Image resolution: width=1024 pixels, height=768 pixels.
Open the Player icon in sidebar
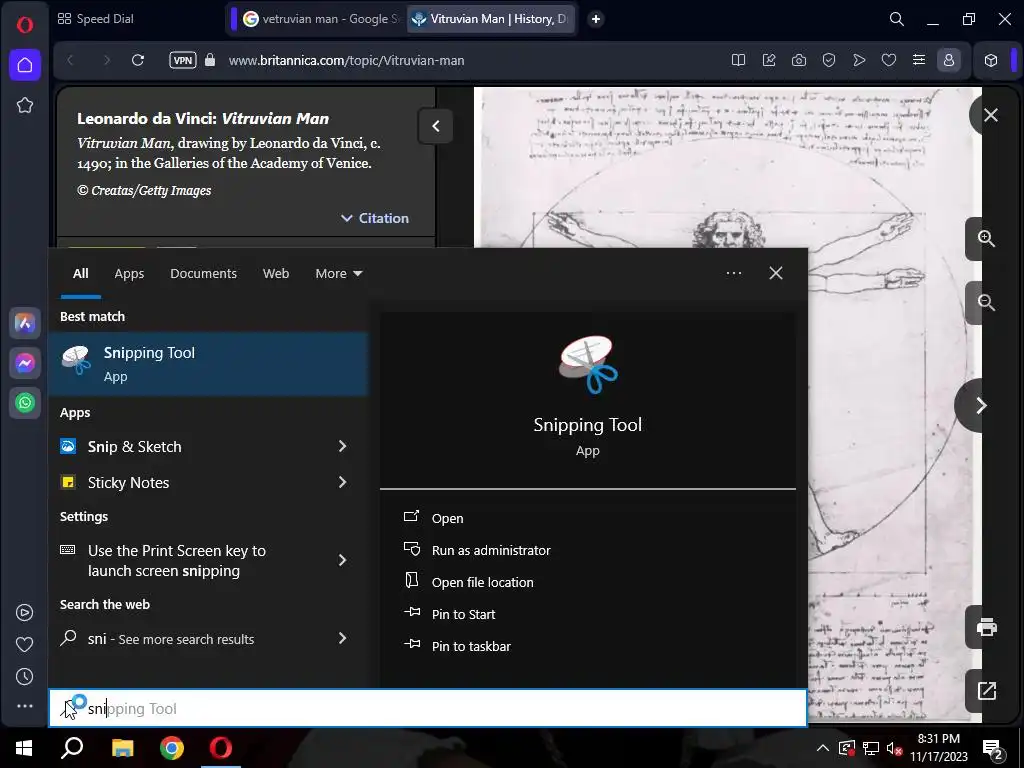click(25, 613)
